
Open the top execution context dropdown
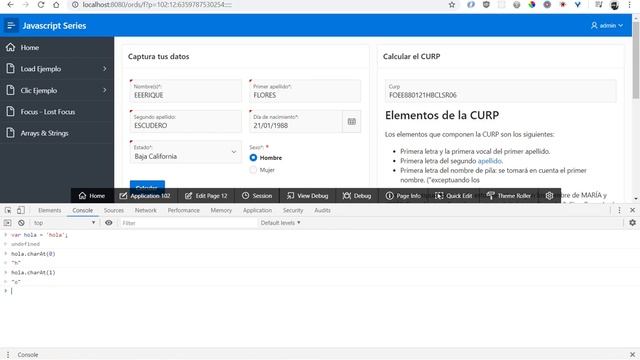click(x=64, y=223)
